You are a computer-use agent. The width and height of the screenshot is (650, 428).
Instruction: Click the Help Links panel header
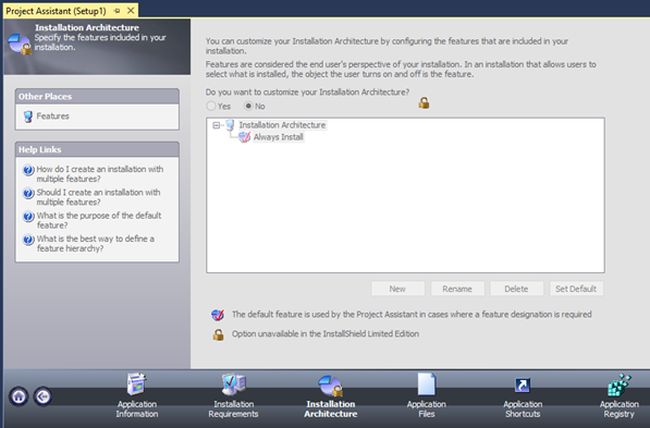[x=97, y=149]
